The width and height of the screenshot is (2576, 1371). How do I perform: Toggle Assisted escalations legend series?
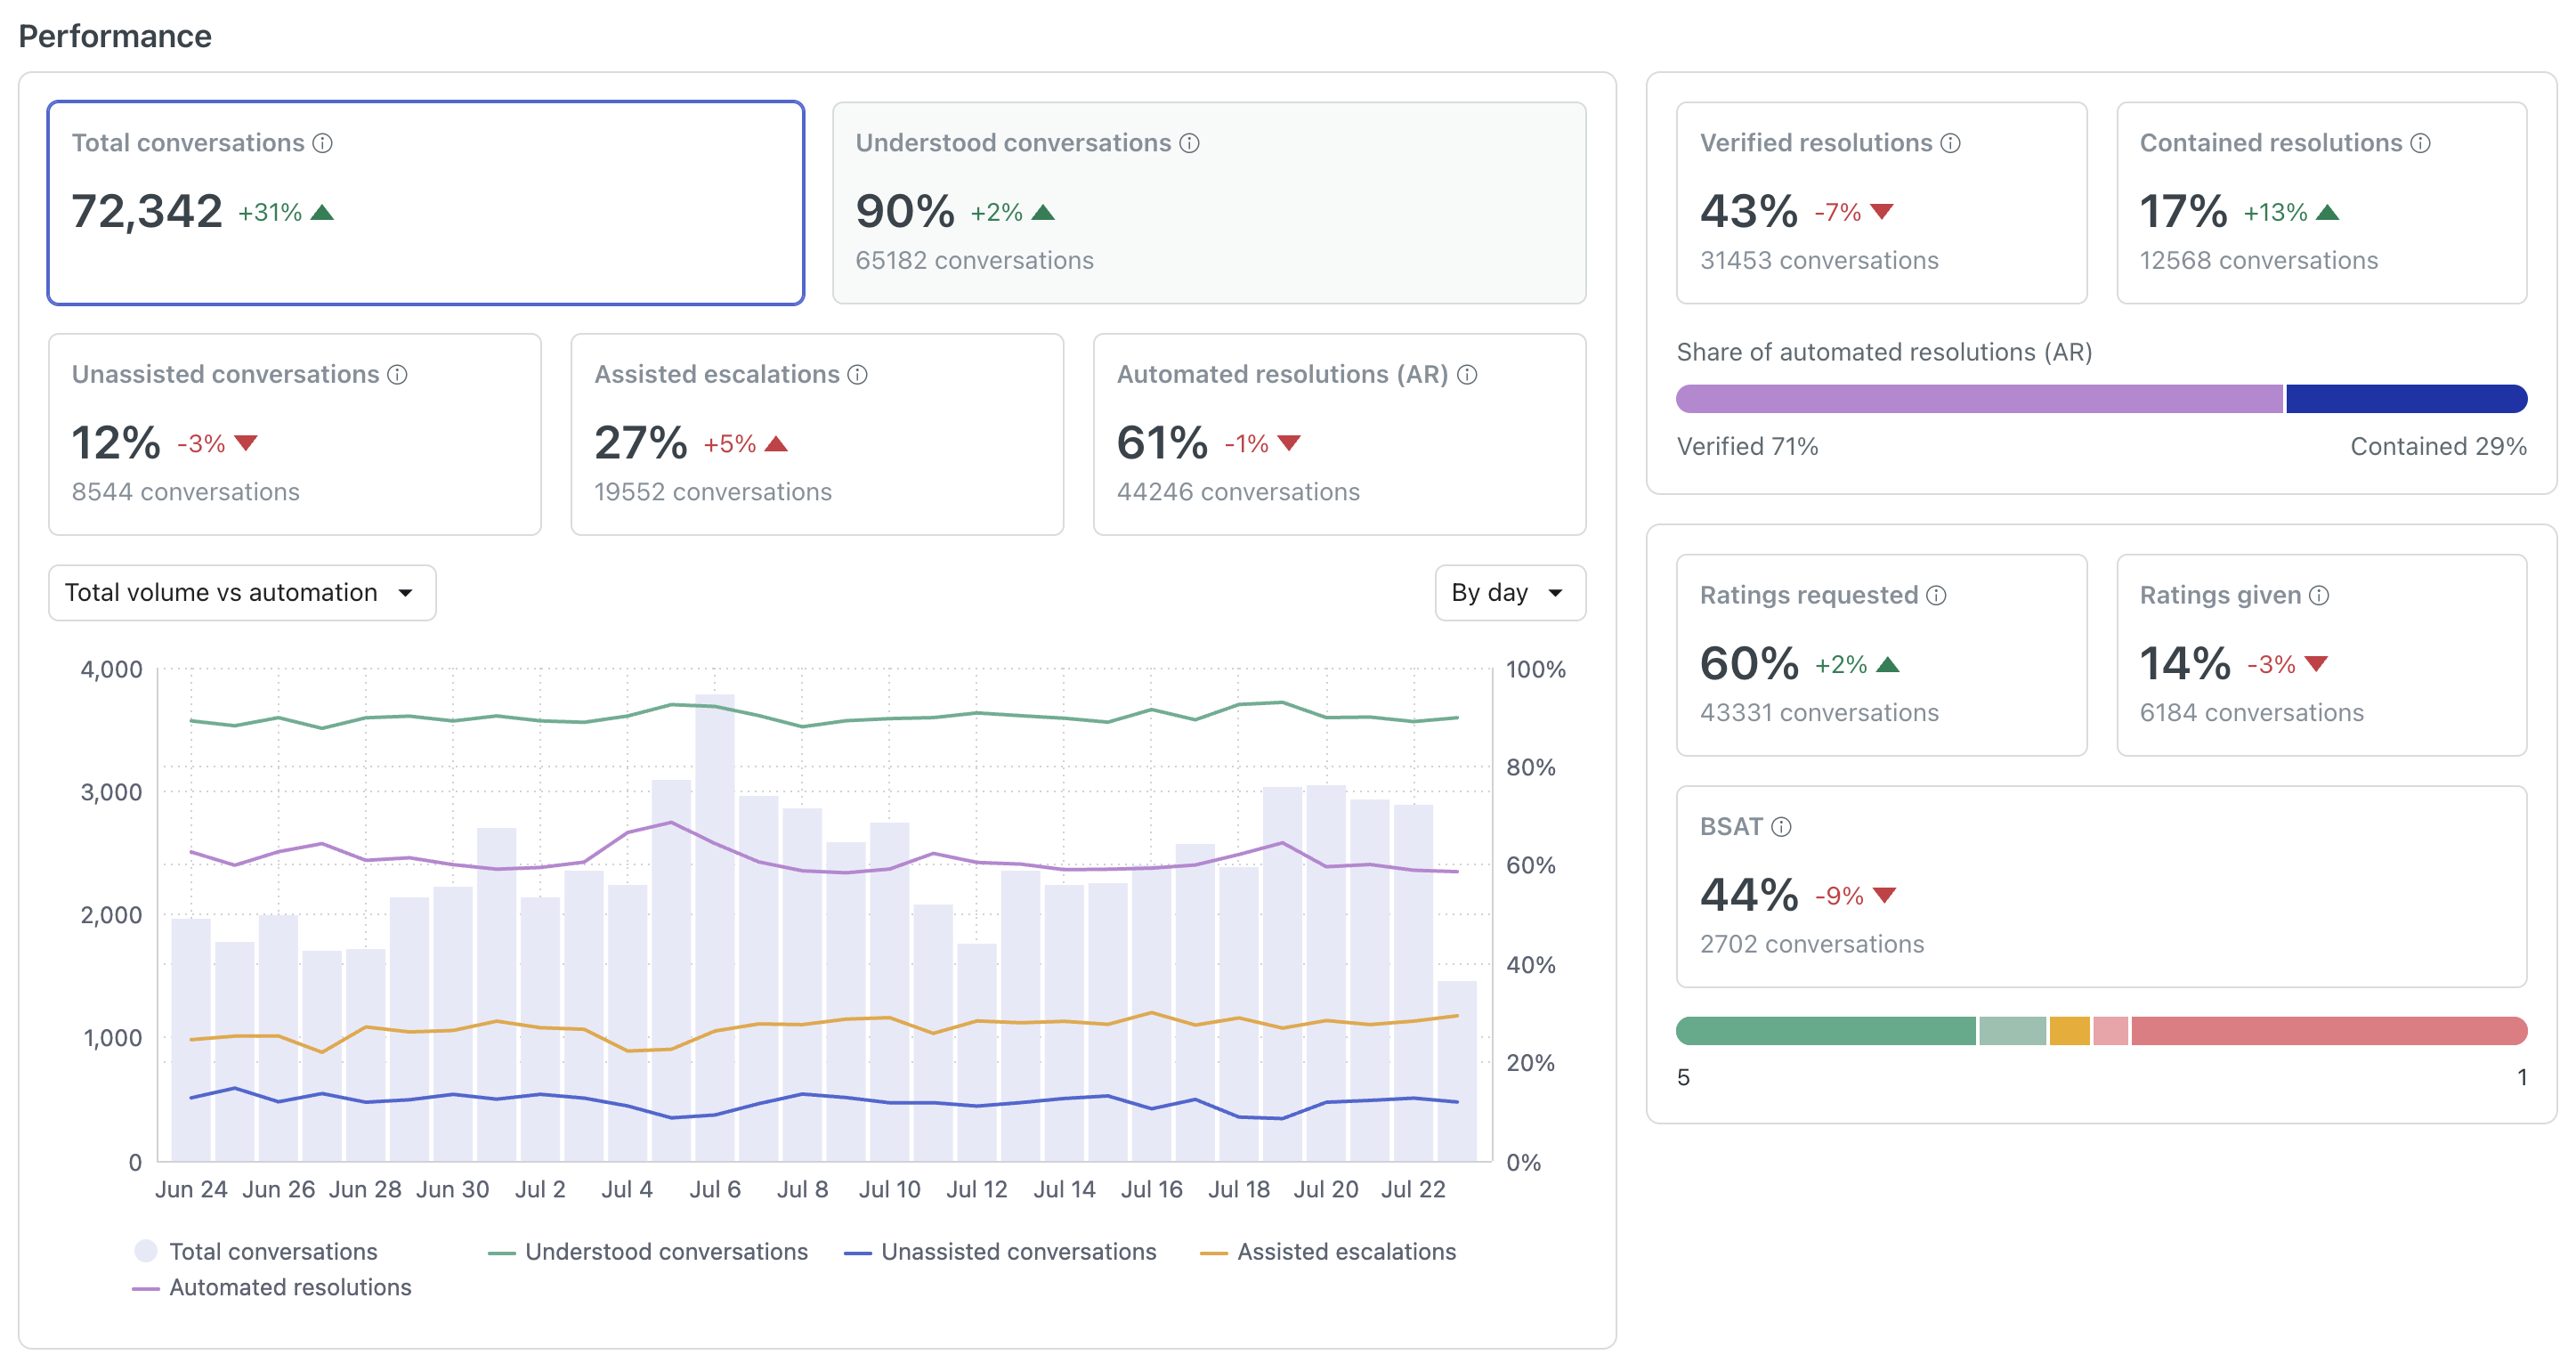coord(1328,1251)
